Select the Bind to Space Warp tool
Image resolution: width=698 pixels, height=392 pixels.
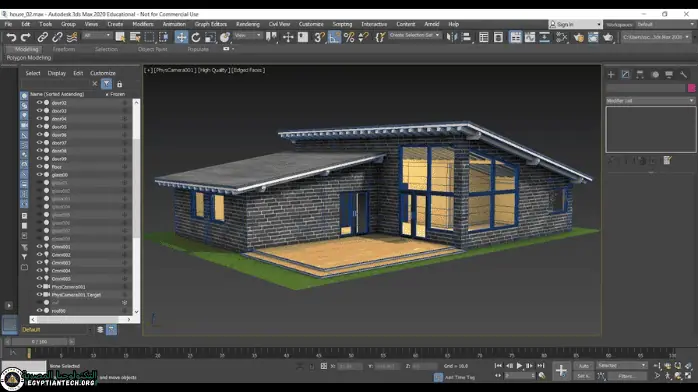point(72,37)
